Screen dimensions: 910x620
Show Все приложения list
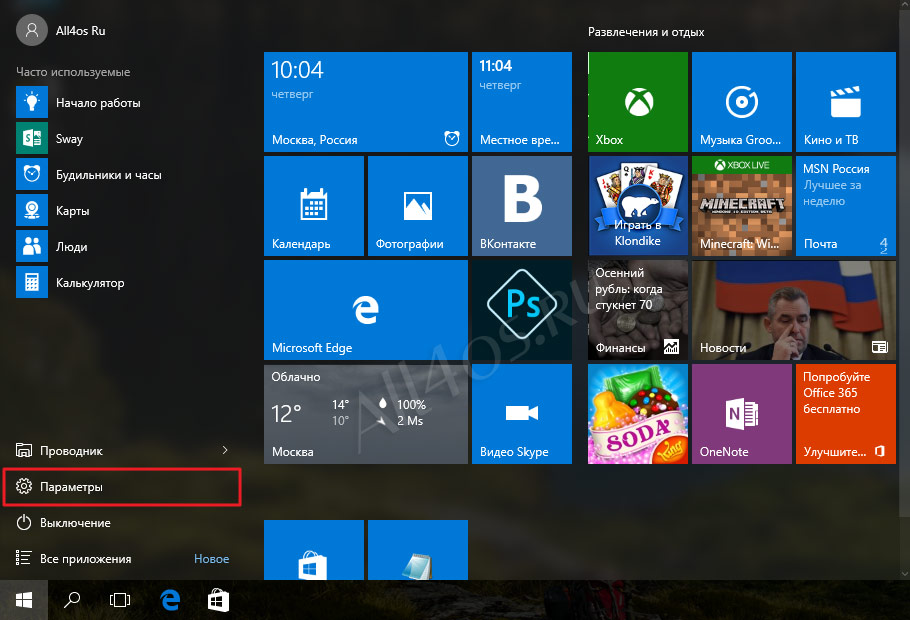coord(122,558)
